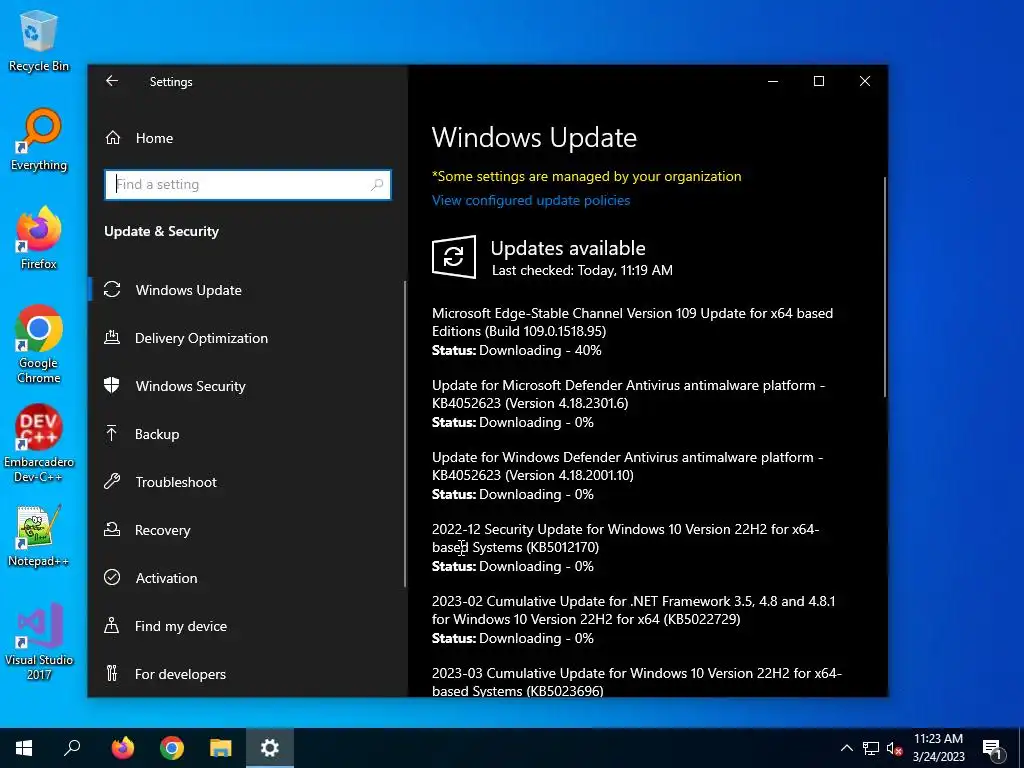This screenshot has width=1024, height=768.
Task: Open the Start menu
Action: pos(24,748)
